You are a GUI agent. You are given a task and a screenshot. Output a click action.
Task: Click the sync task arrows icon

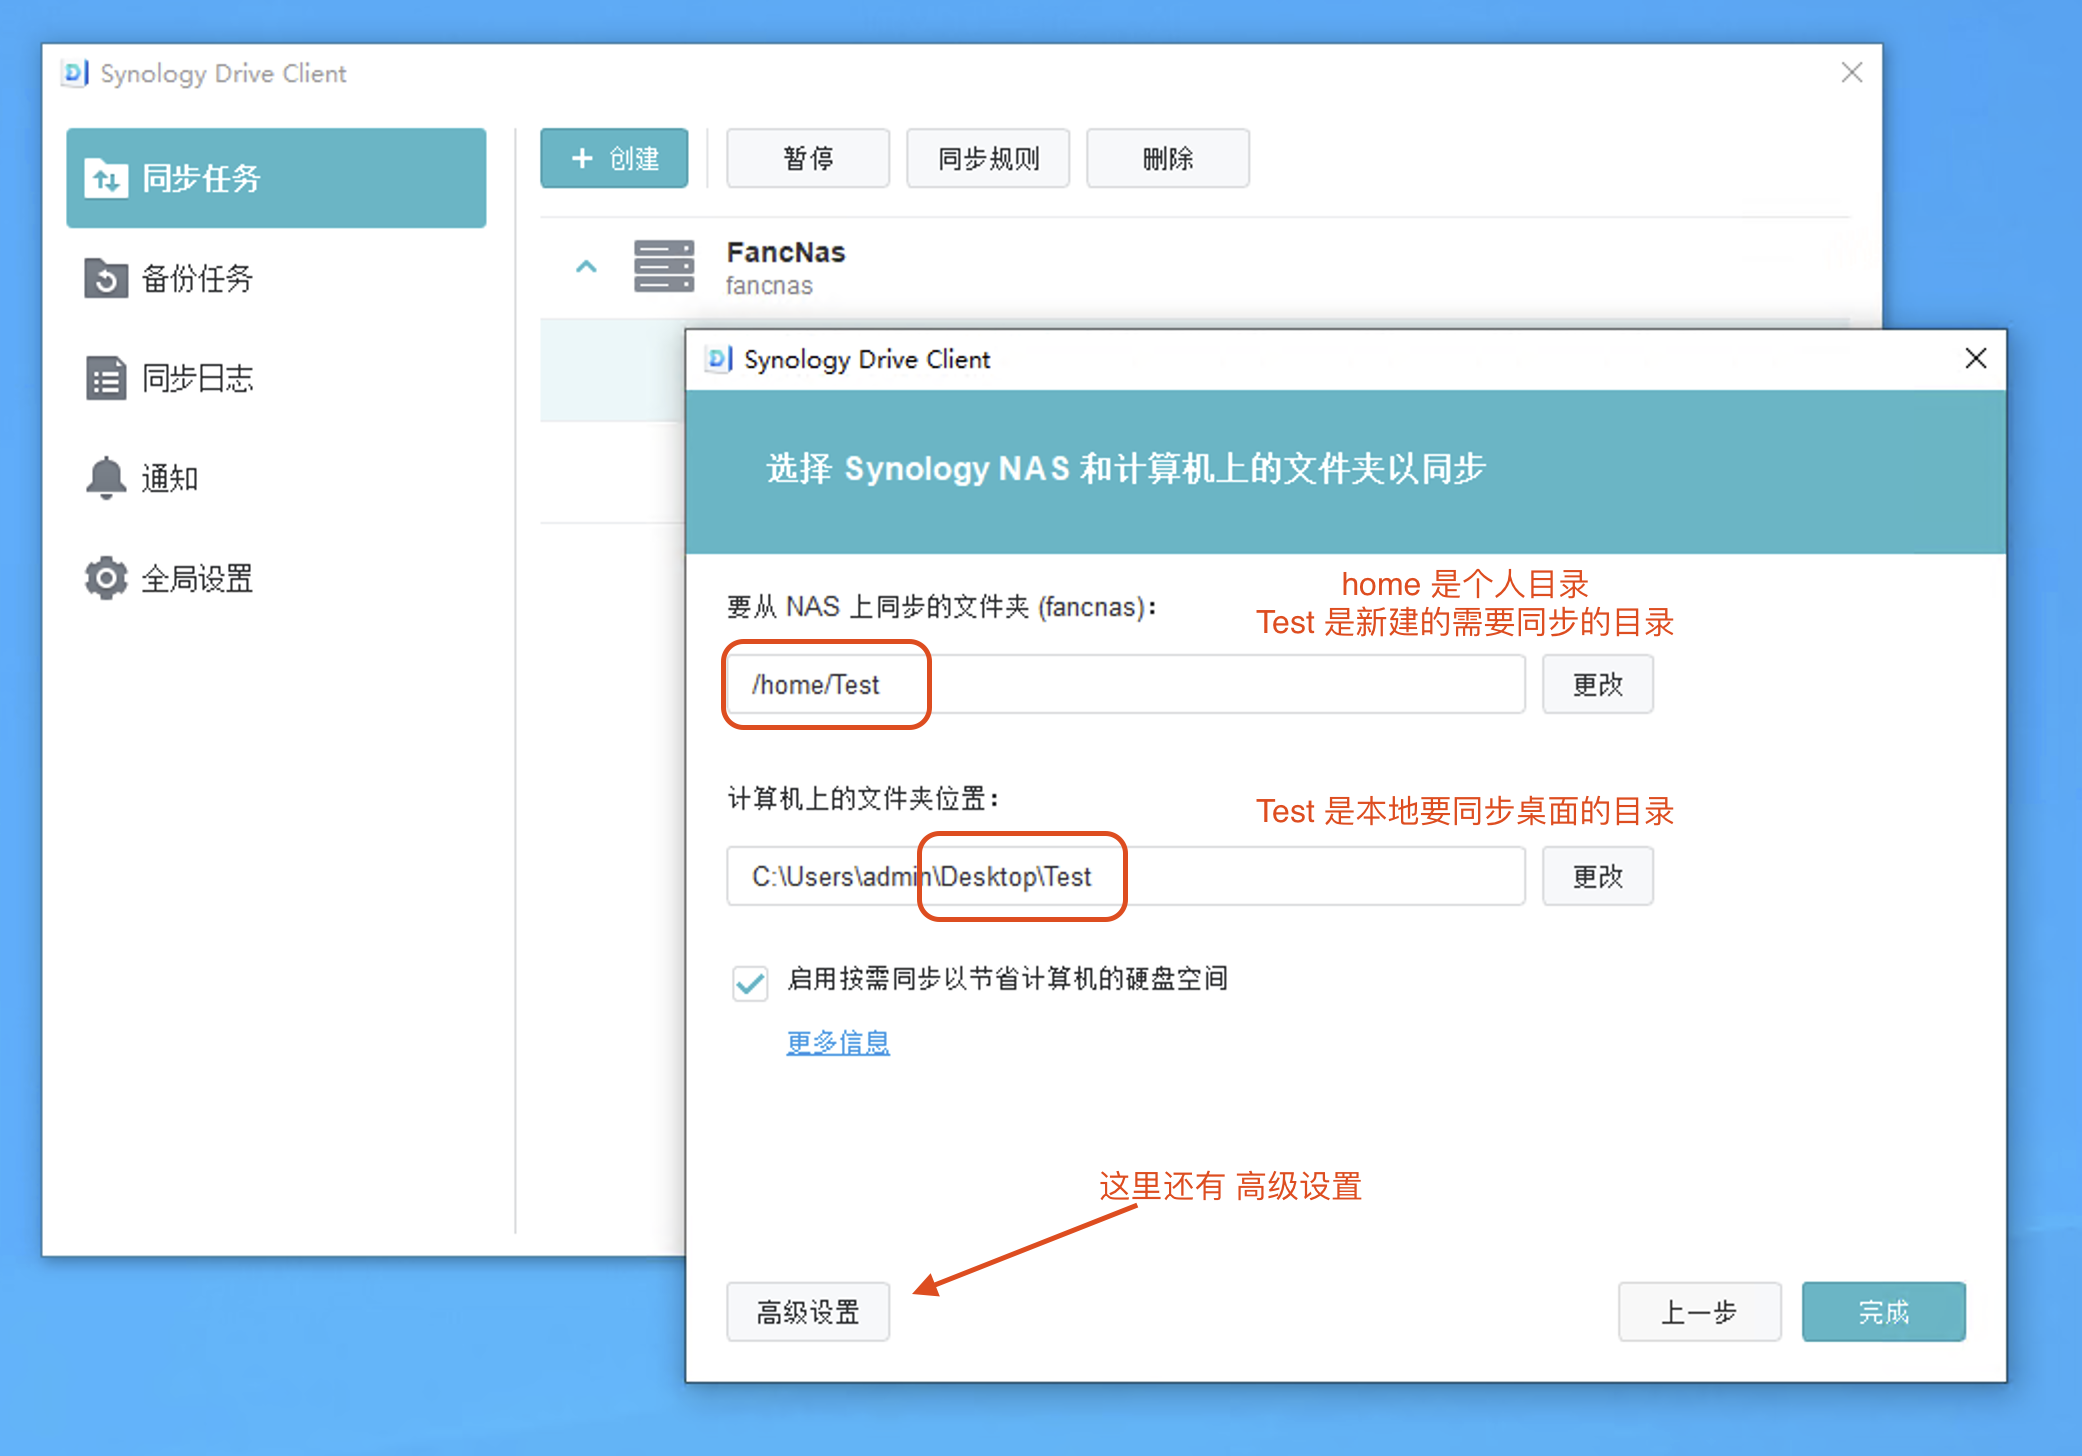click(106, 178)
